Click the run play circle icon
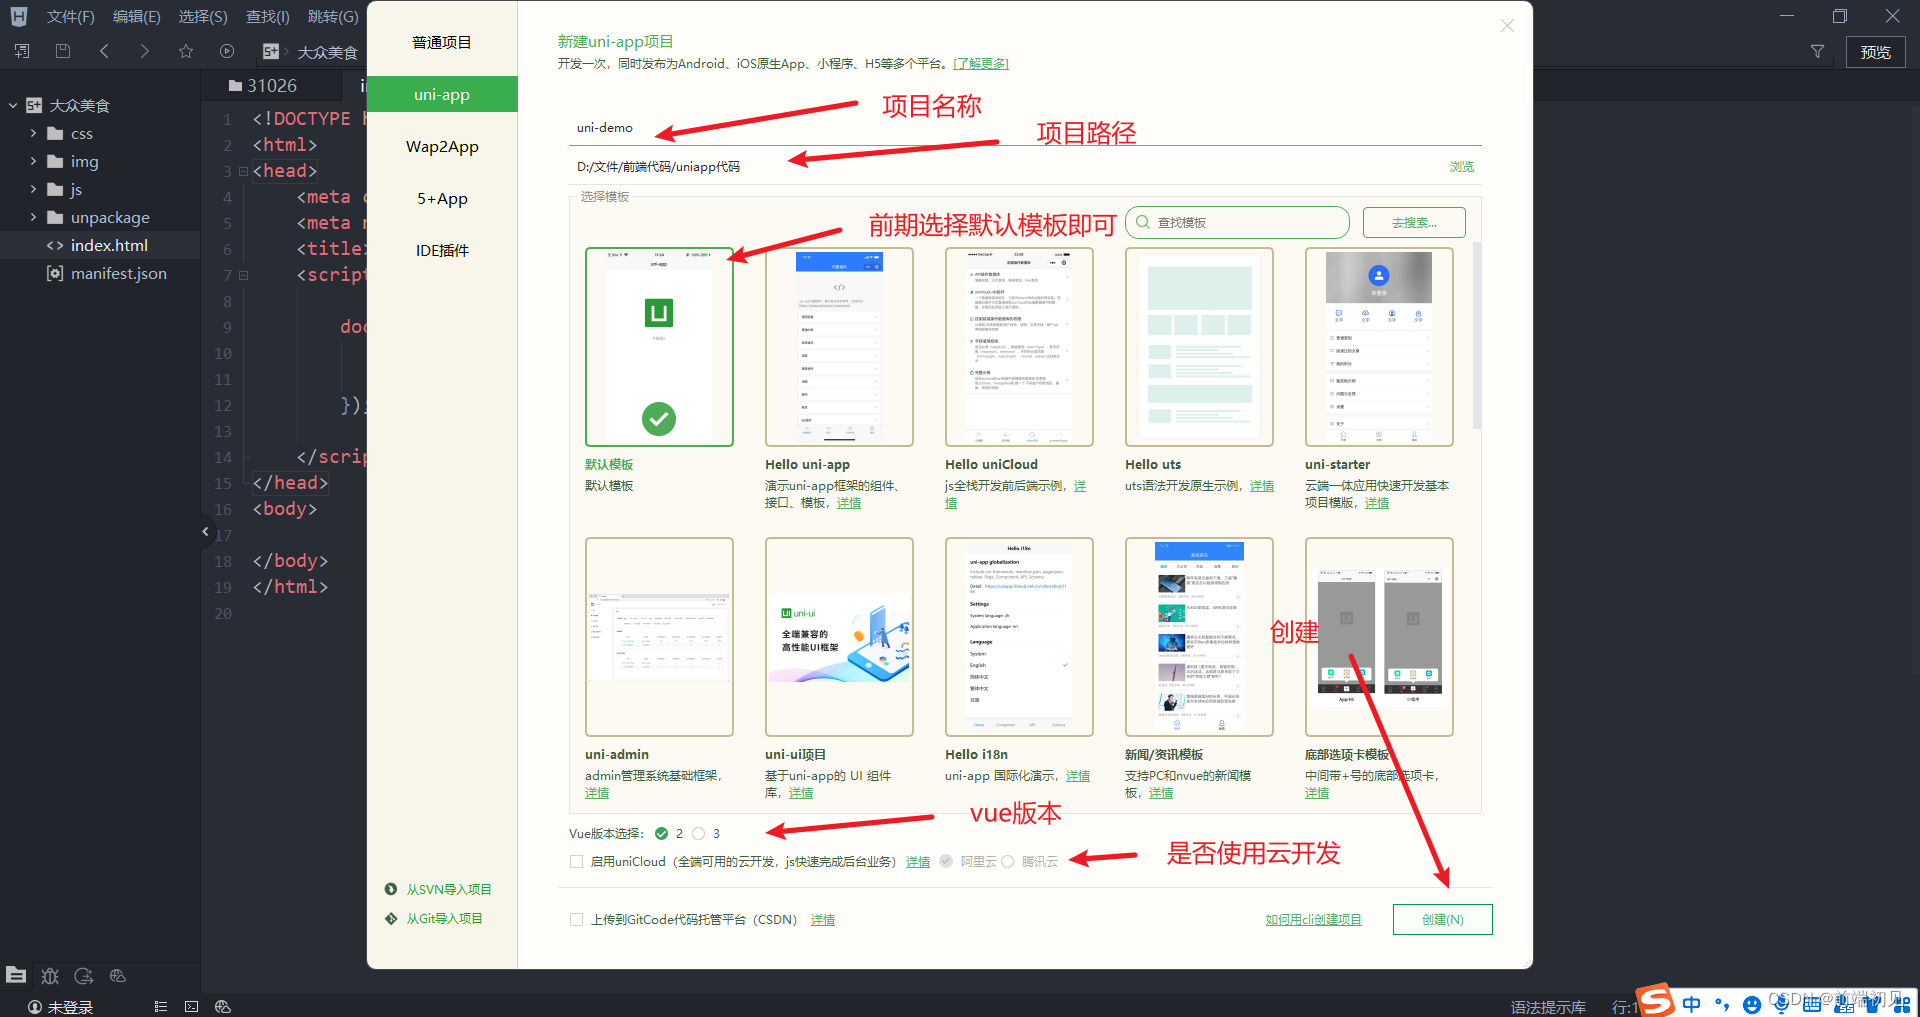The width and height of the screenshot is (1920, 1017). [x=227, y=51]
